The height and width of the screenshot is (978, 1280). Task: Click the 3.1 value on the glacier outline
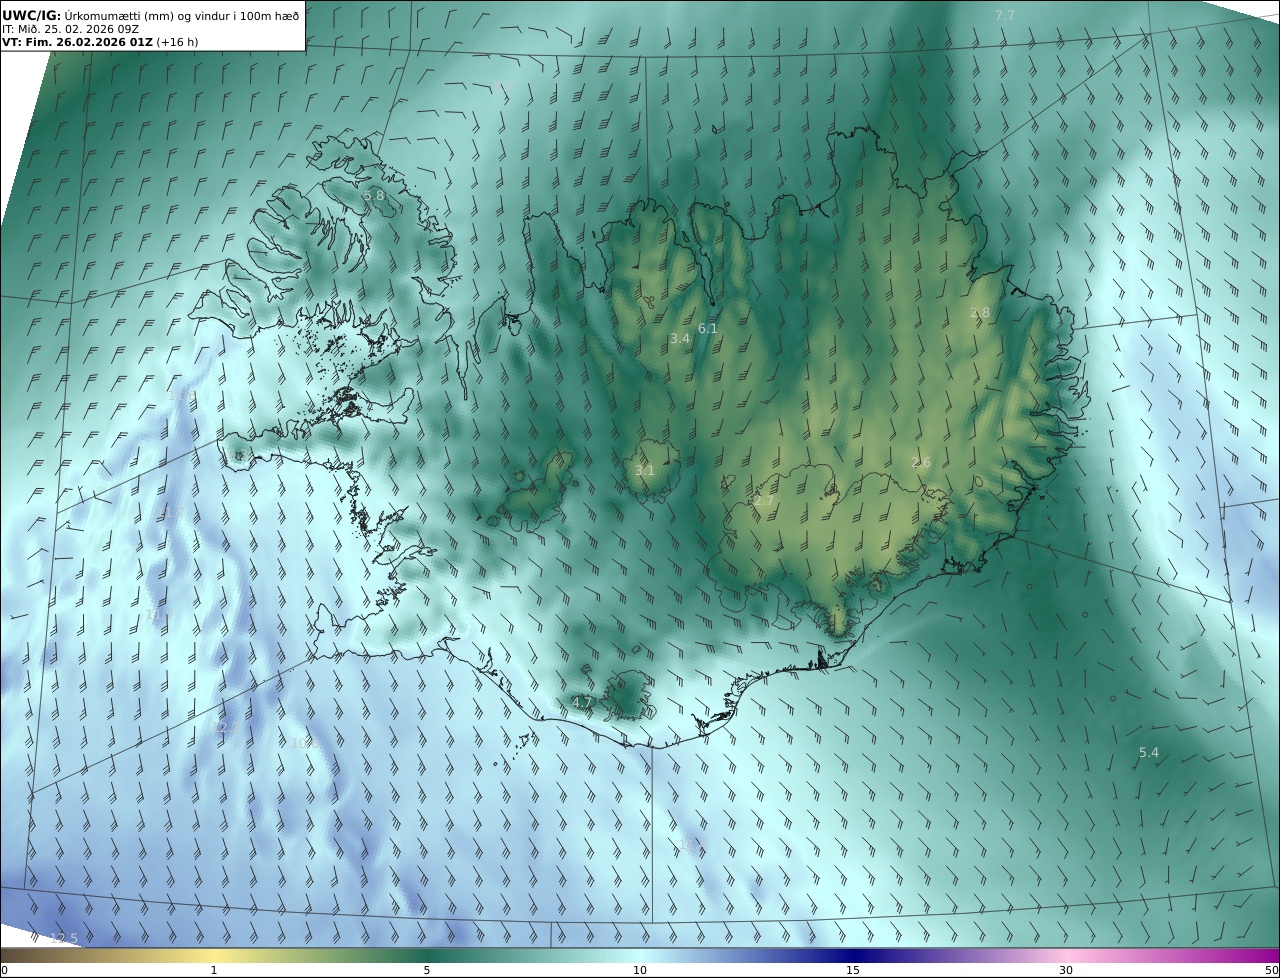pos(645,470)
